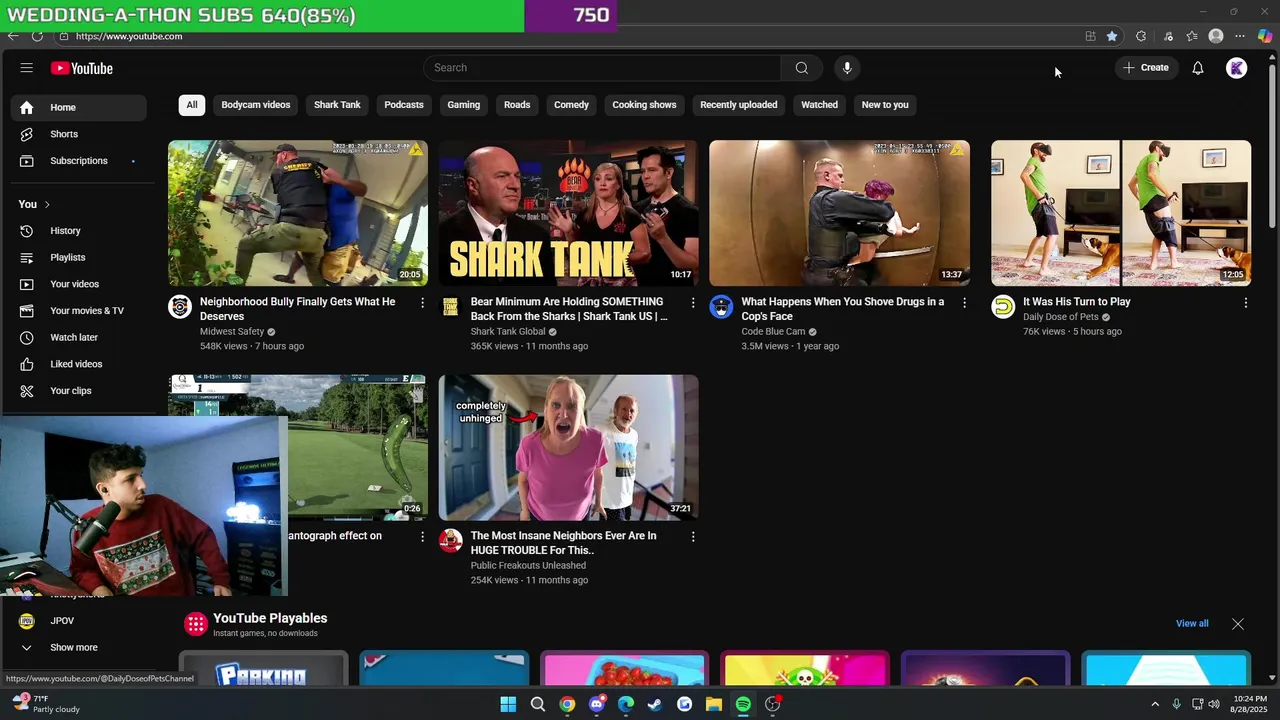Select the Roads chip
The image size is (1280, 720).
517,105
